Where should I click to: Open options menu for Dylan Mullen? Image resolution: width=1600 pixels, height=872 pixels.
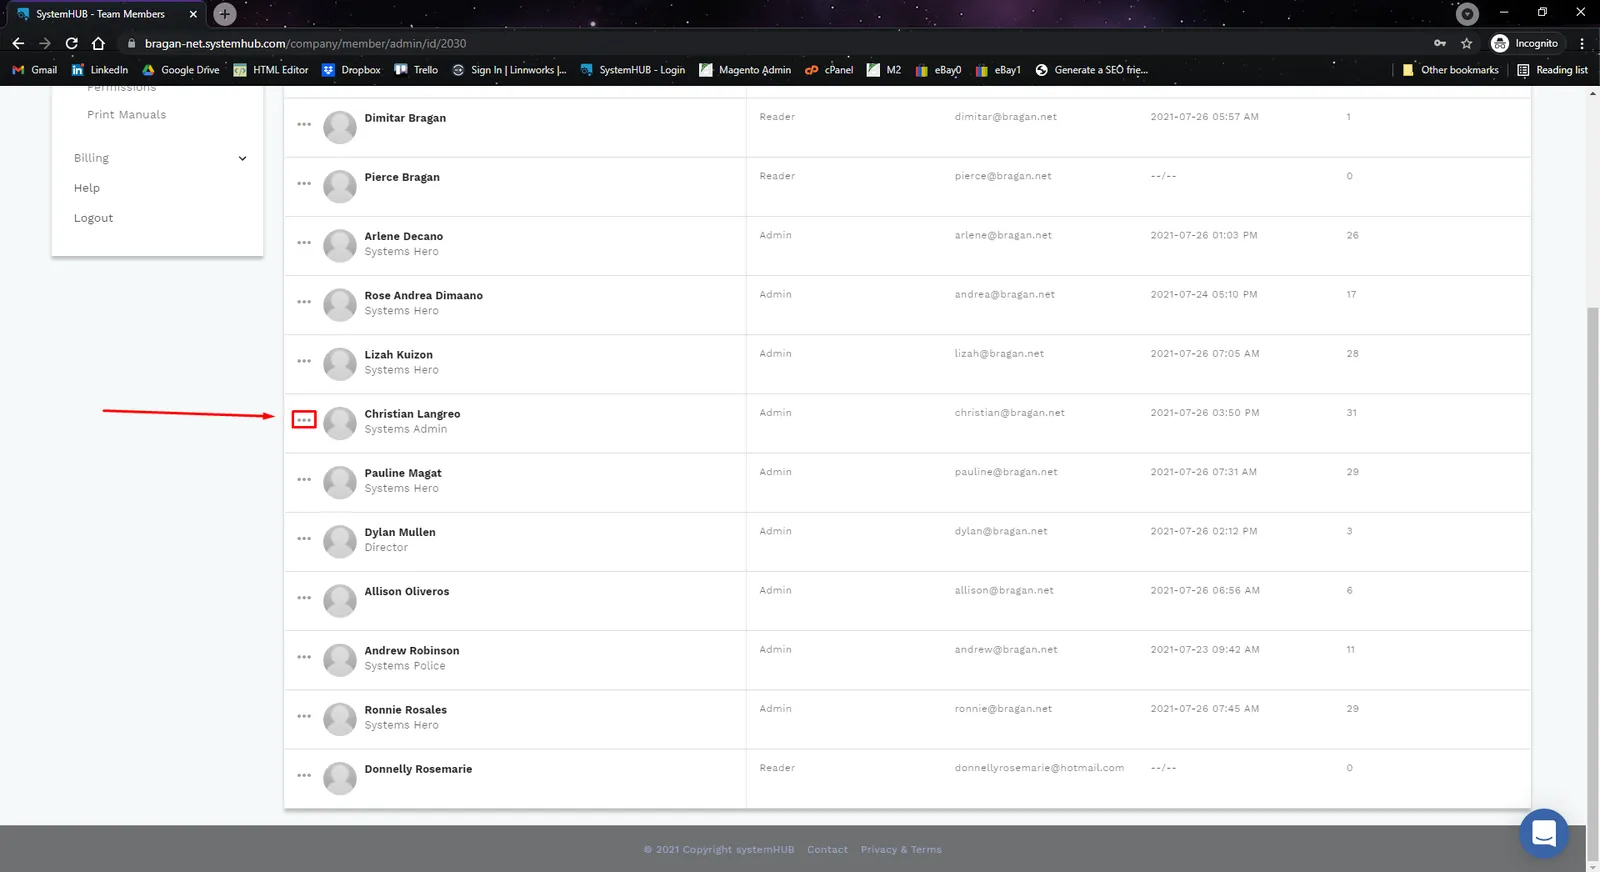[304, 538]
